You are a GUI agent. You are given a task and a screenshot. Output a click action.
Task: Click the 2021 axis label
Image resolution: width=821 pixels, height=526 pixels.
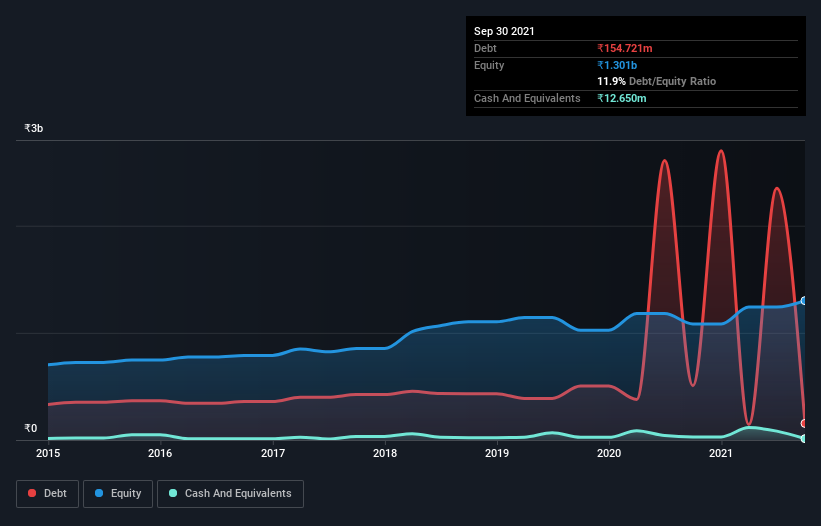point(720,453)
